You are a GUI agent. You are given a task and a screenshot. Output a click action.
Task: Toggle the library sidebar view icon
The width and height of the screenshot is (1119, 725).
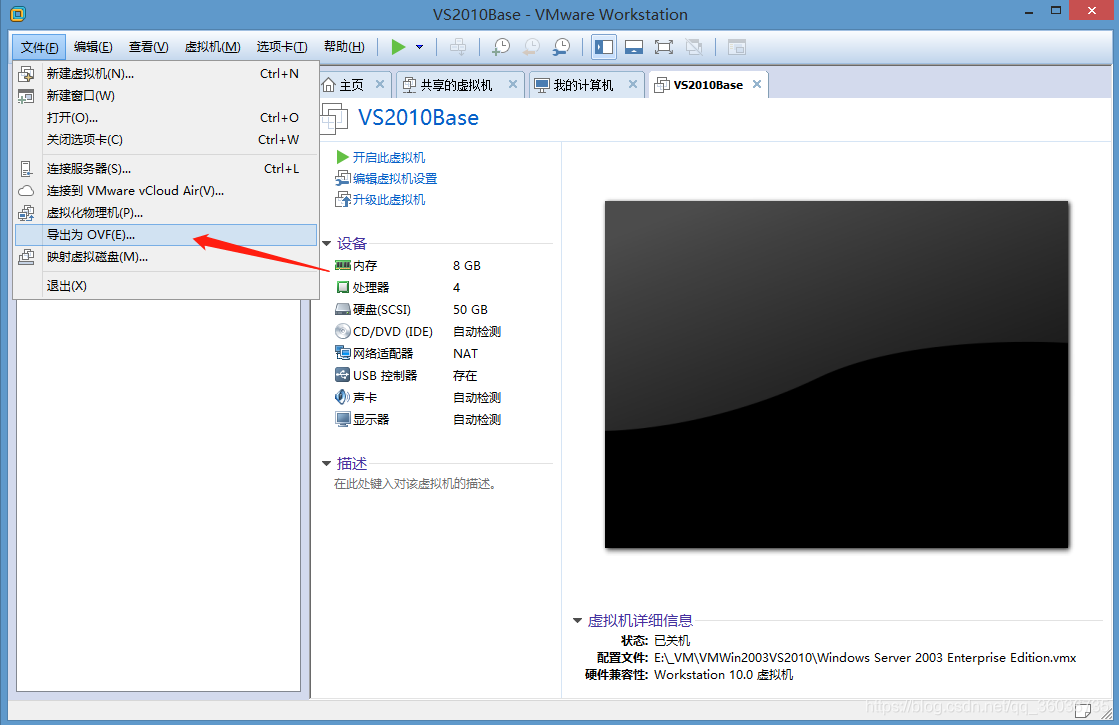pyautogui.click(x=604, y=47)
